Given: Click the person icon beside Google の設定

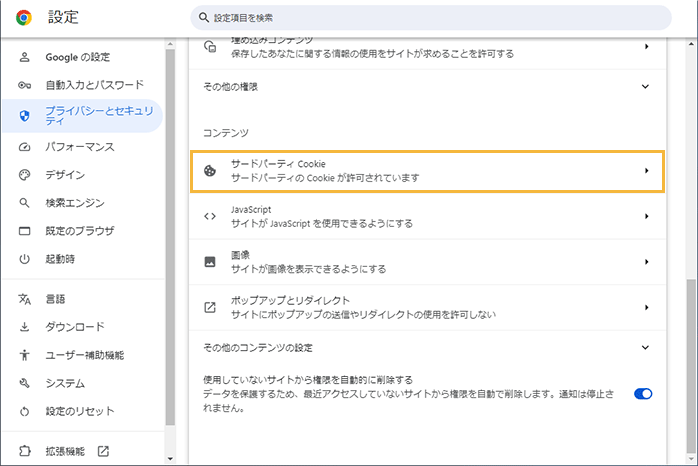Looking at the screenshot, I should 24,57.
